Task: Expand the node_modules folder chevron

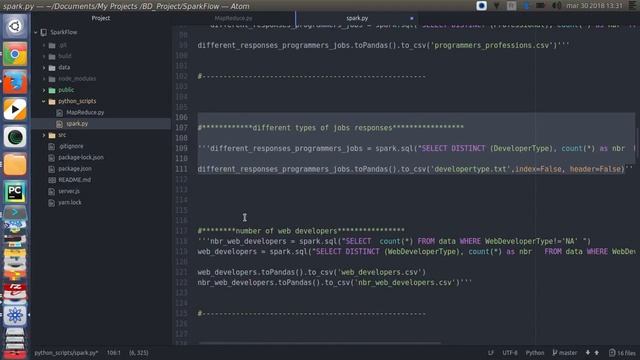Action: [44, 79]
